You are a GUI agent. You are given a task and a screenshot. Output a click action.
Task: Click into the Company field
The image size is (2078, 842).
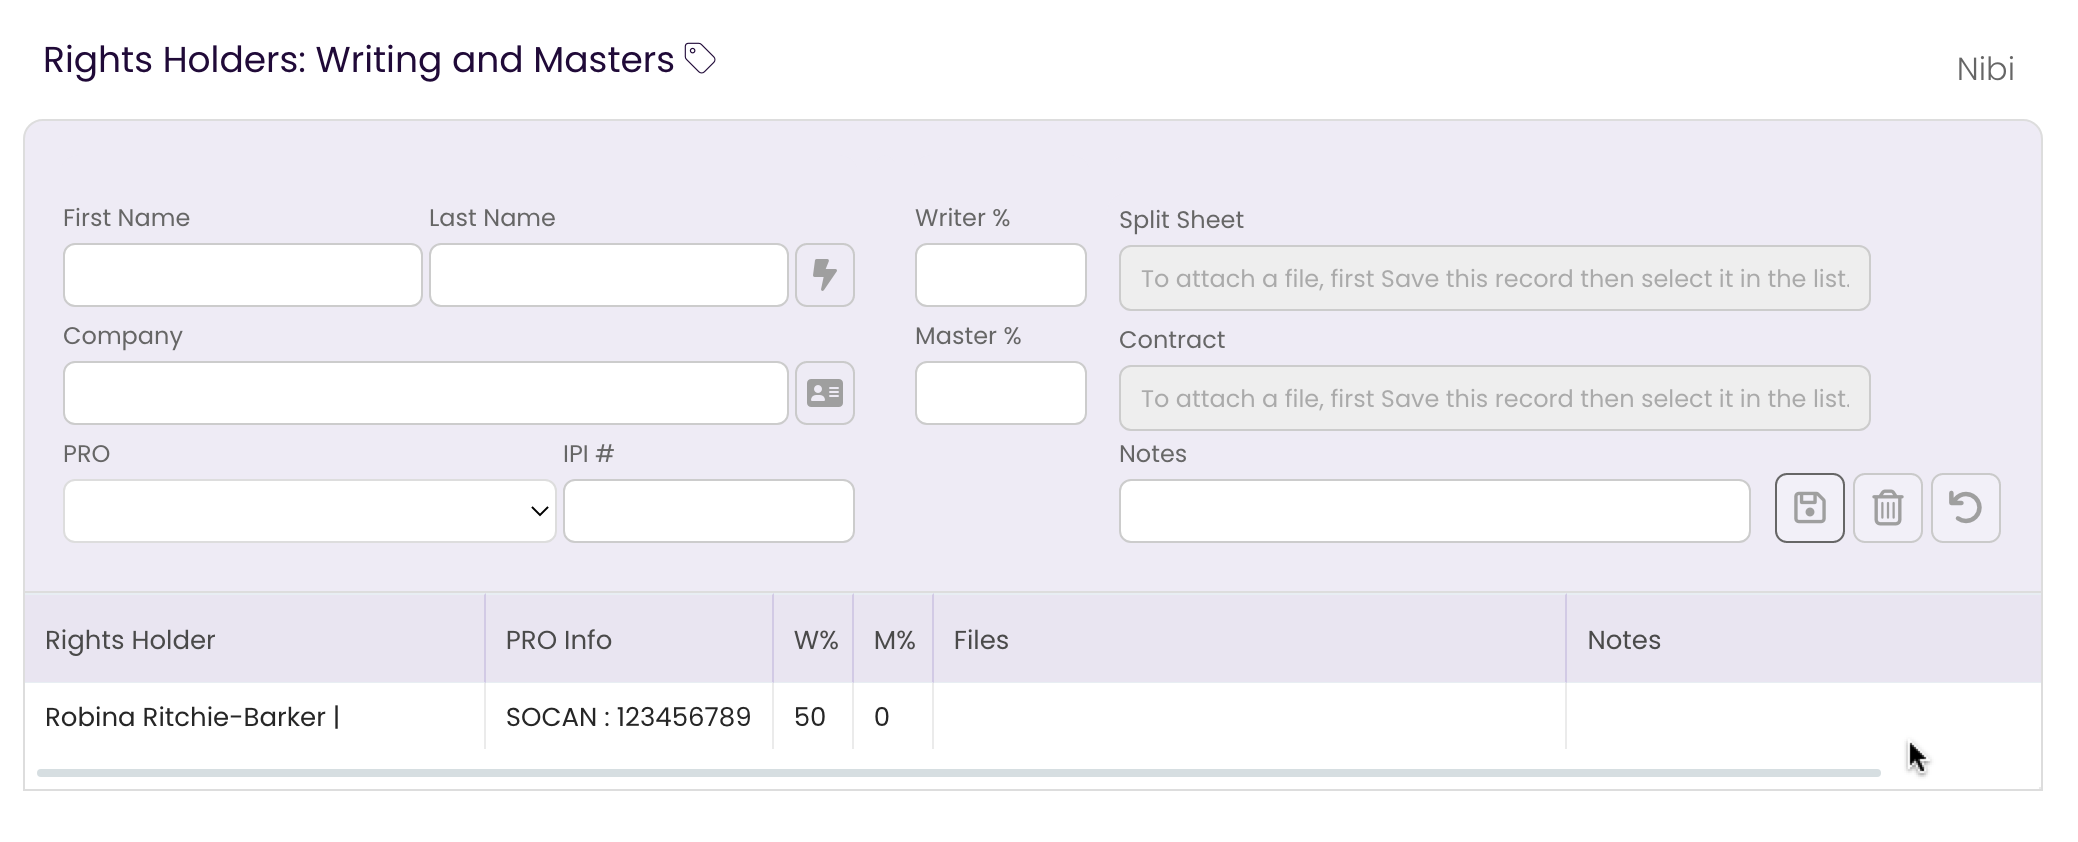(426, 393)
